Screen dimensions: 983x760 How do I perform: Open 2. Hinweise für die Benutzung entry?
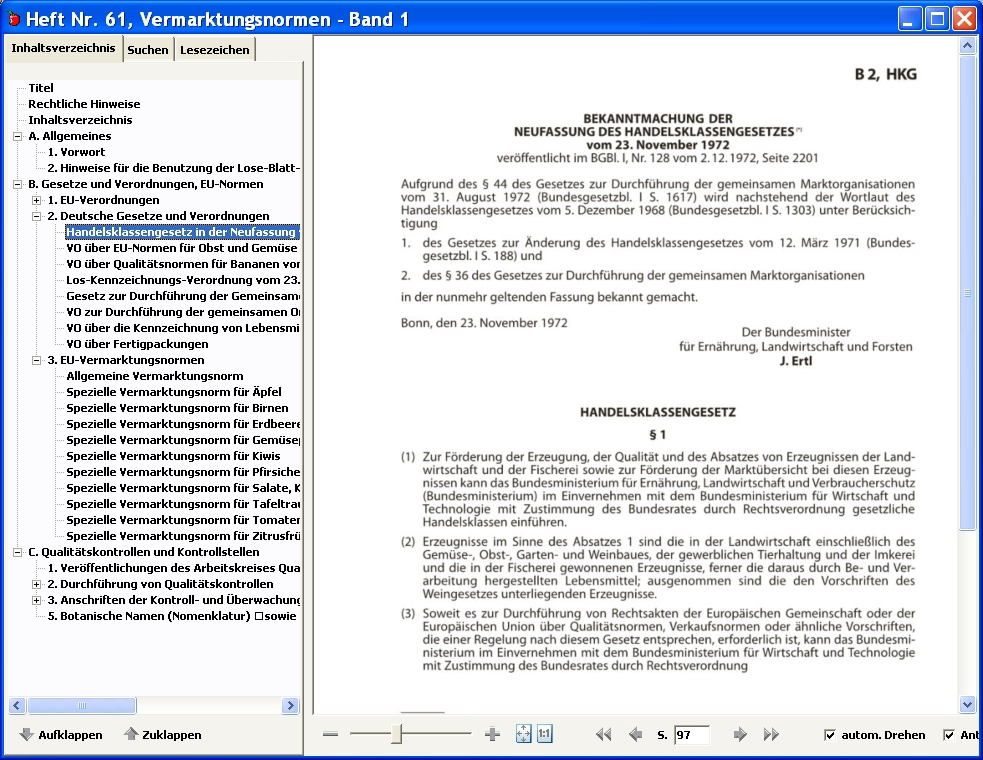[174, 168]
